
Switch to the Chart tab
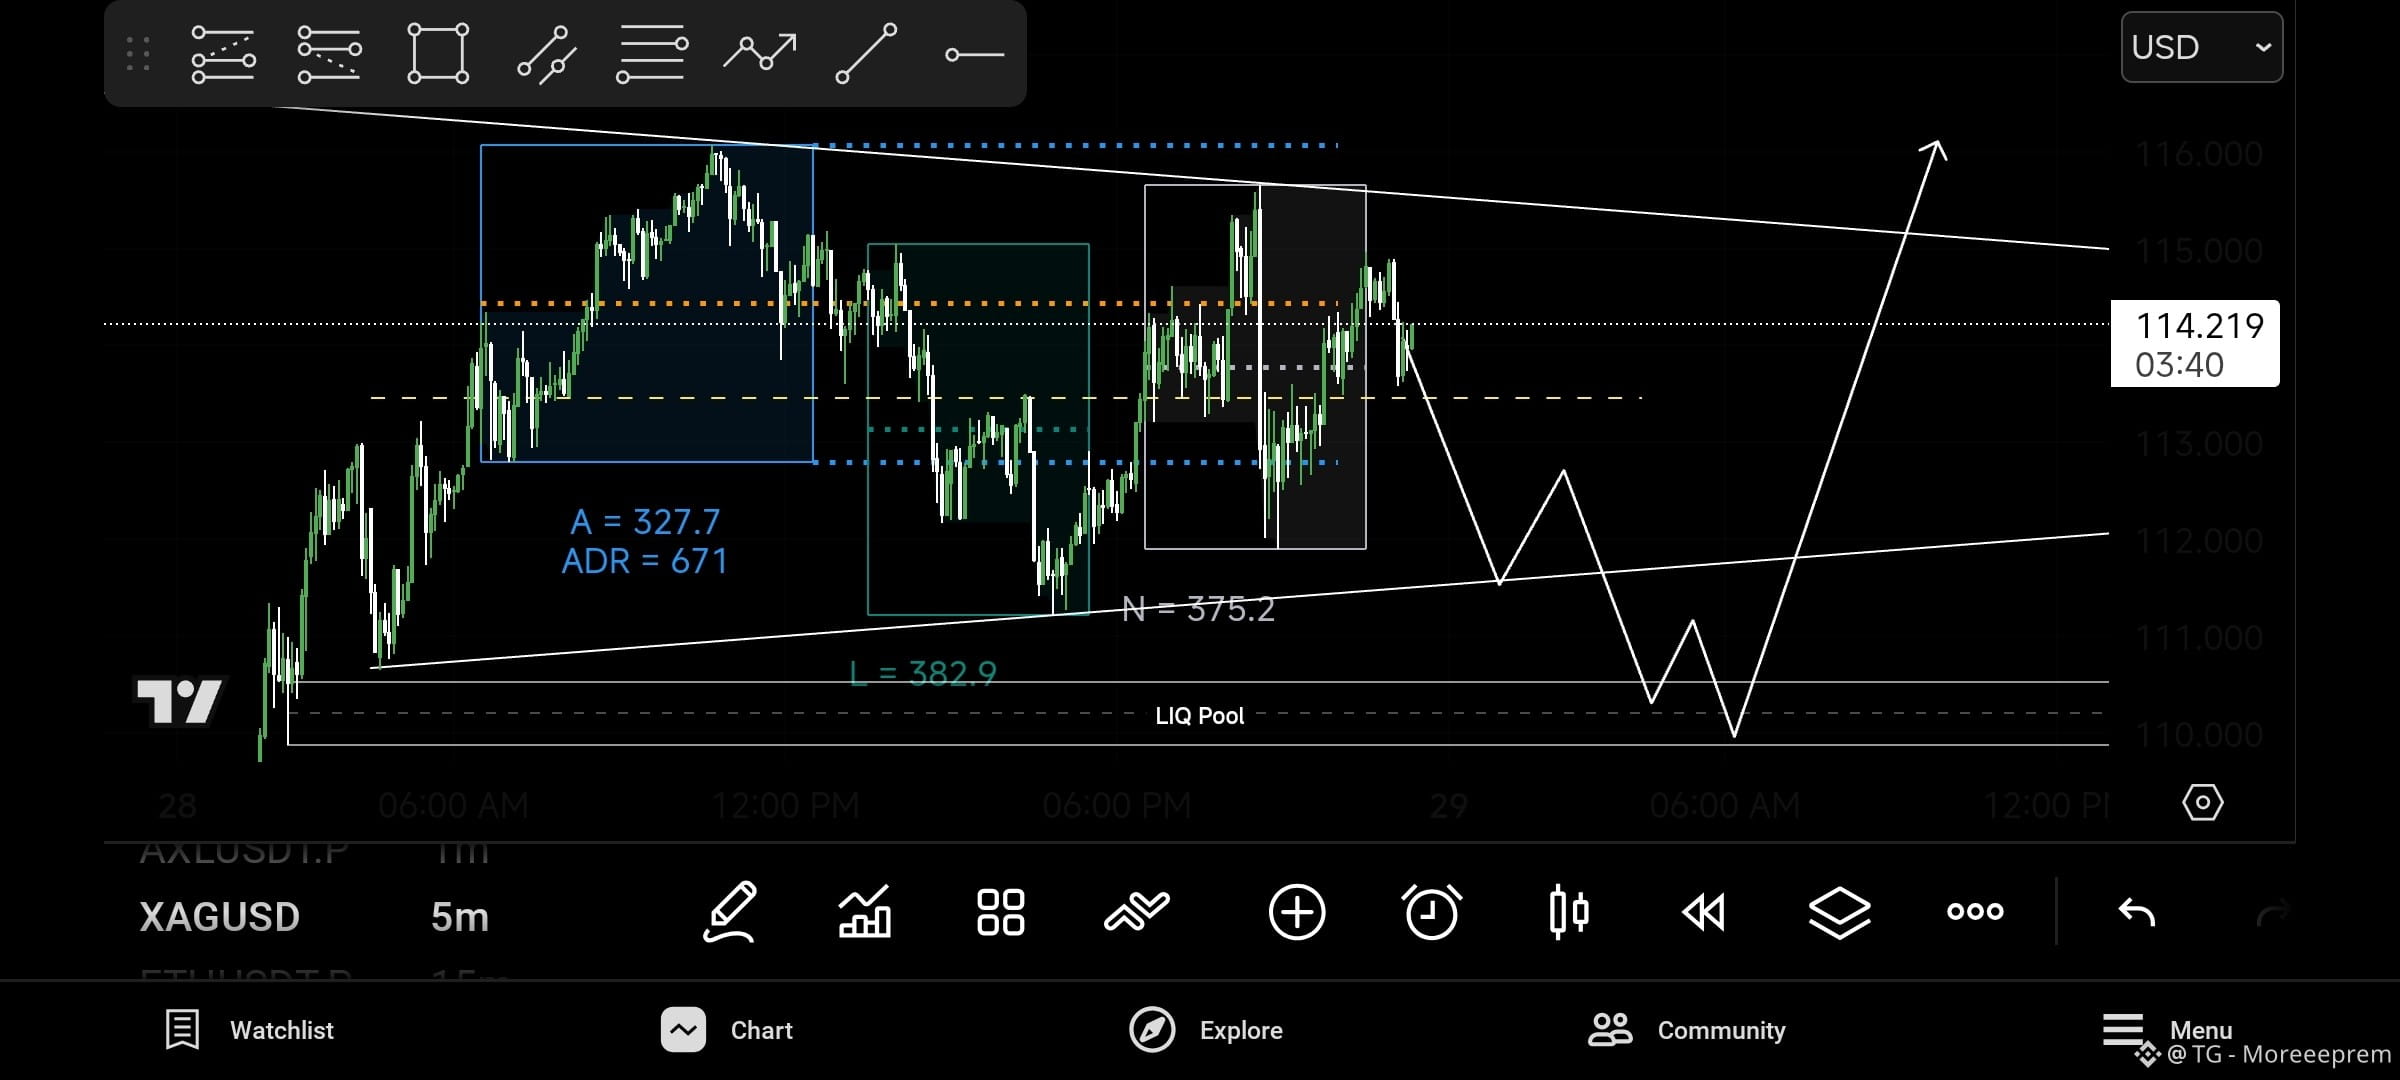(727, 1030)
